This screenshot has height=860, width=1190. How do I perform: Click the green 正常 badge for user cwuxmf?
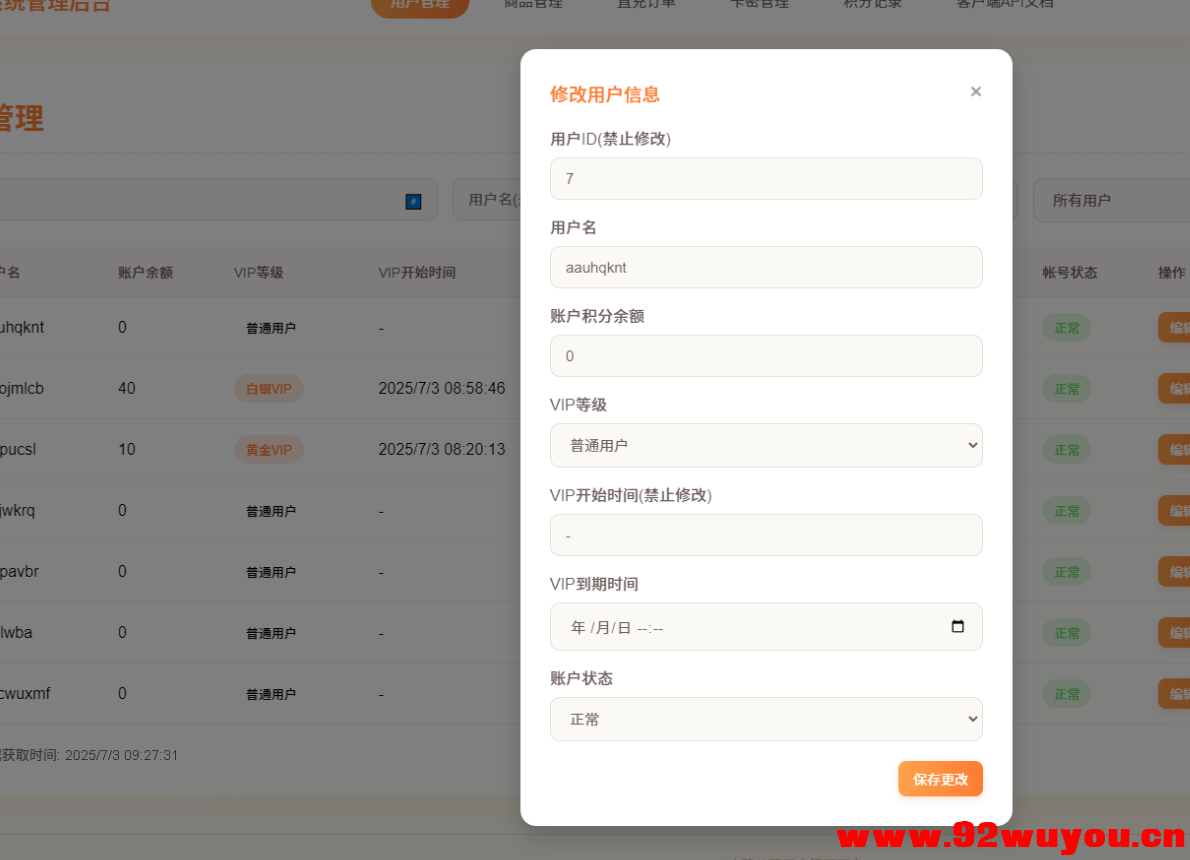pos(1066,693)
